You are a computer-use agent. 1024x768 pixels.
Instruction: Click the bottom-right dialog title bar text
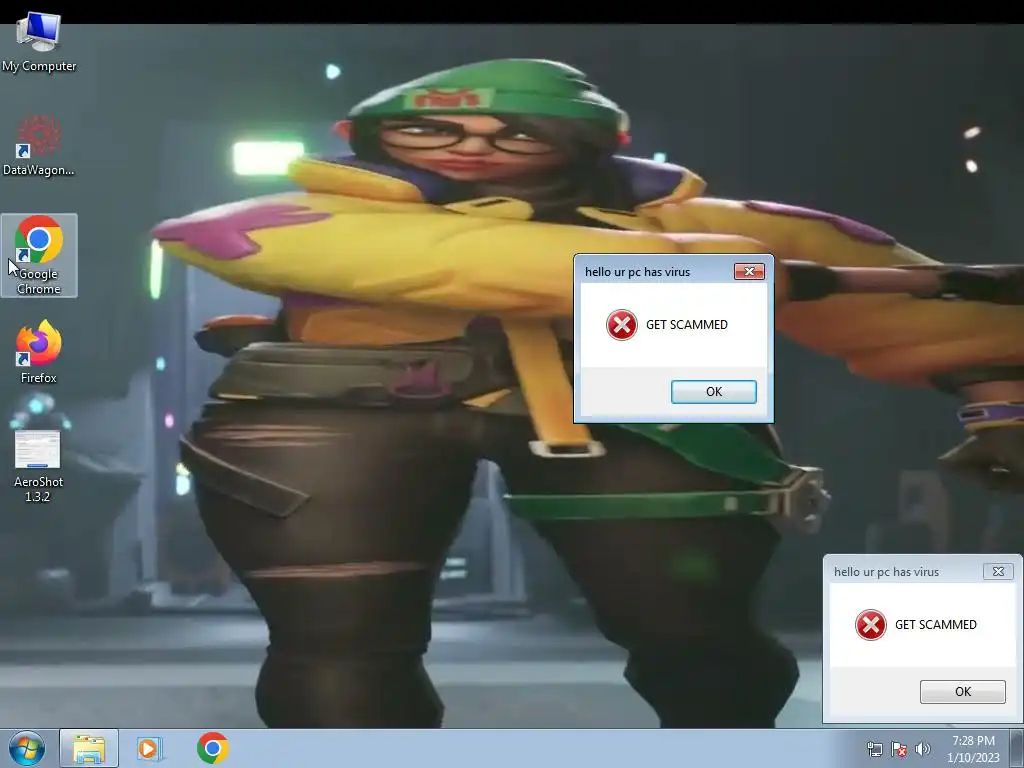click(886, 571)
